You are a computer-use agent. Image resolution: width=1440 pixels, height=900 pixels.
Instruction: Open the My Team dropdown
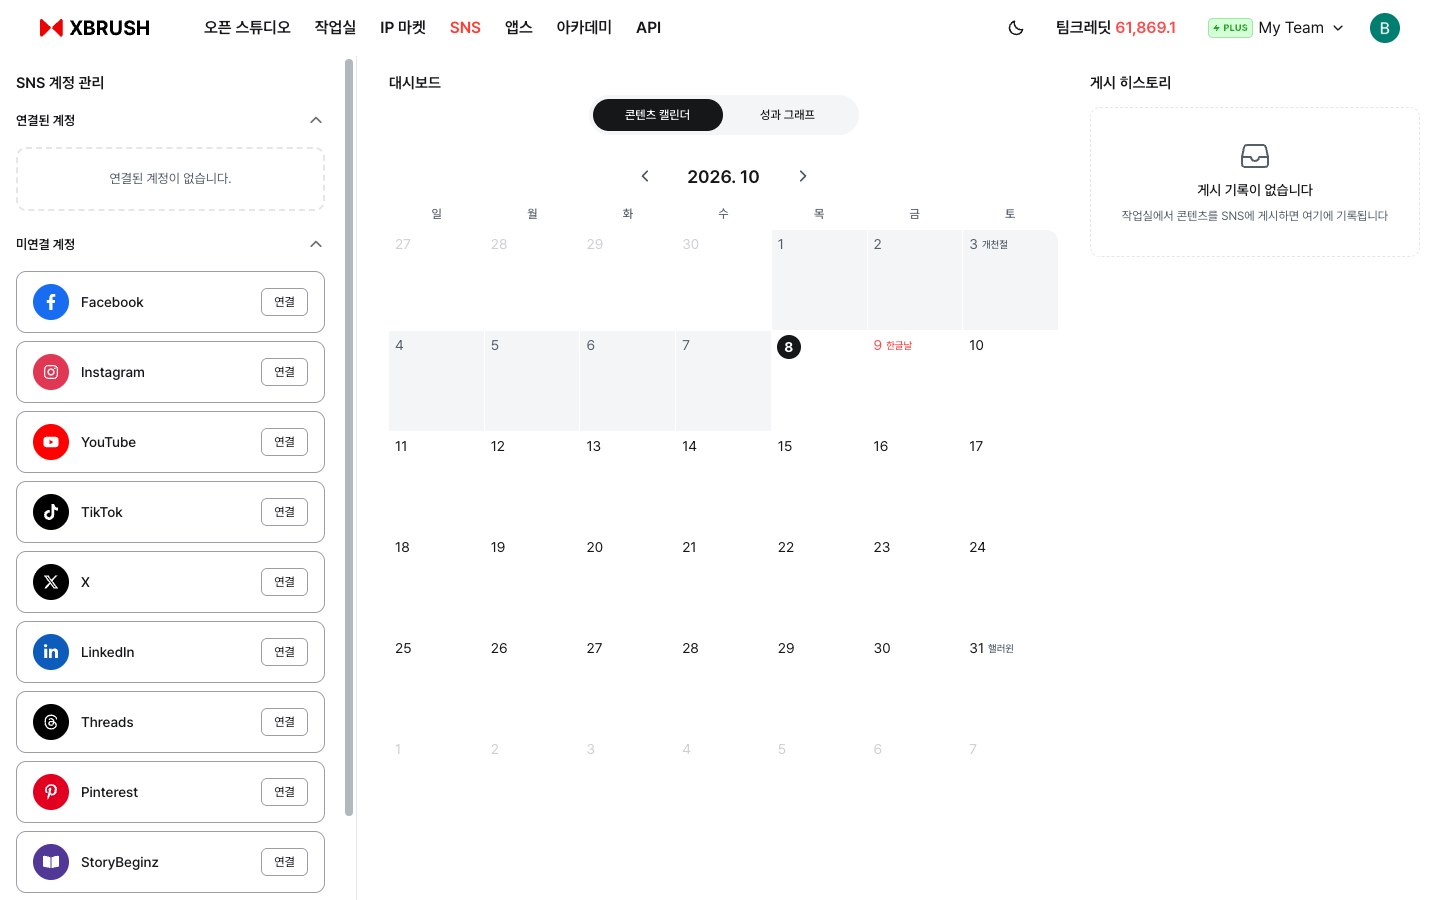coord(1301,28)
